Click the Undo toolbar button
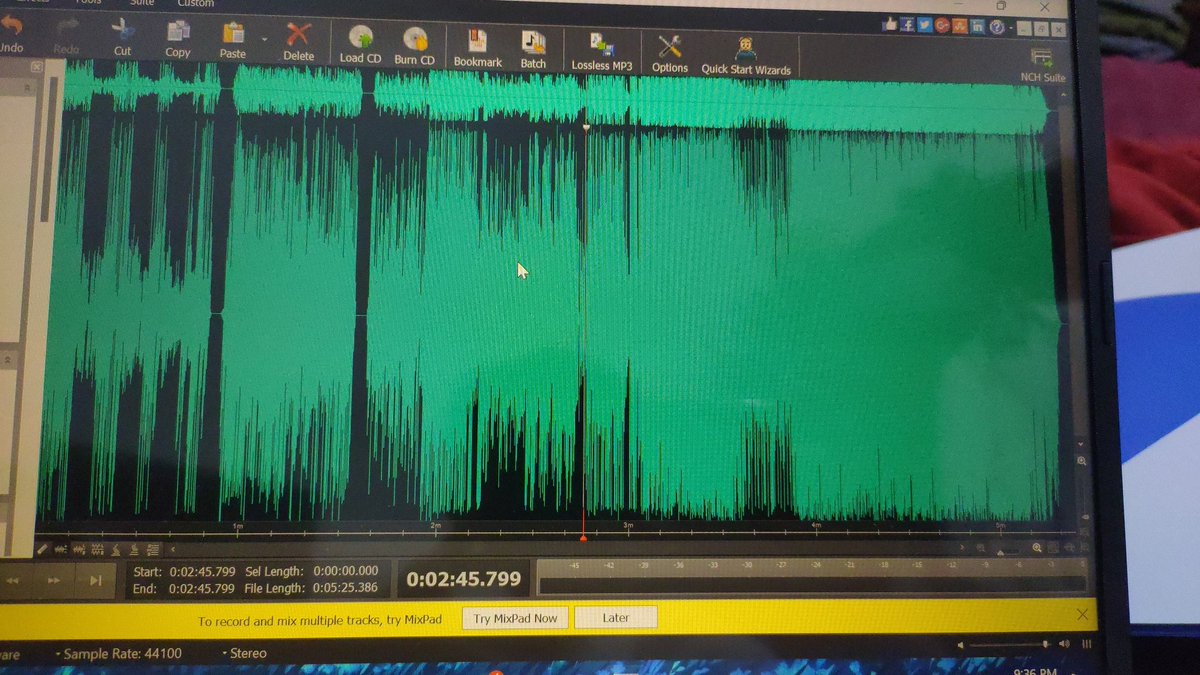1200x675 pixels. pyautogui.click(x=10, y=36)
